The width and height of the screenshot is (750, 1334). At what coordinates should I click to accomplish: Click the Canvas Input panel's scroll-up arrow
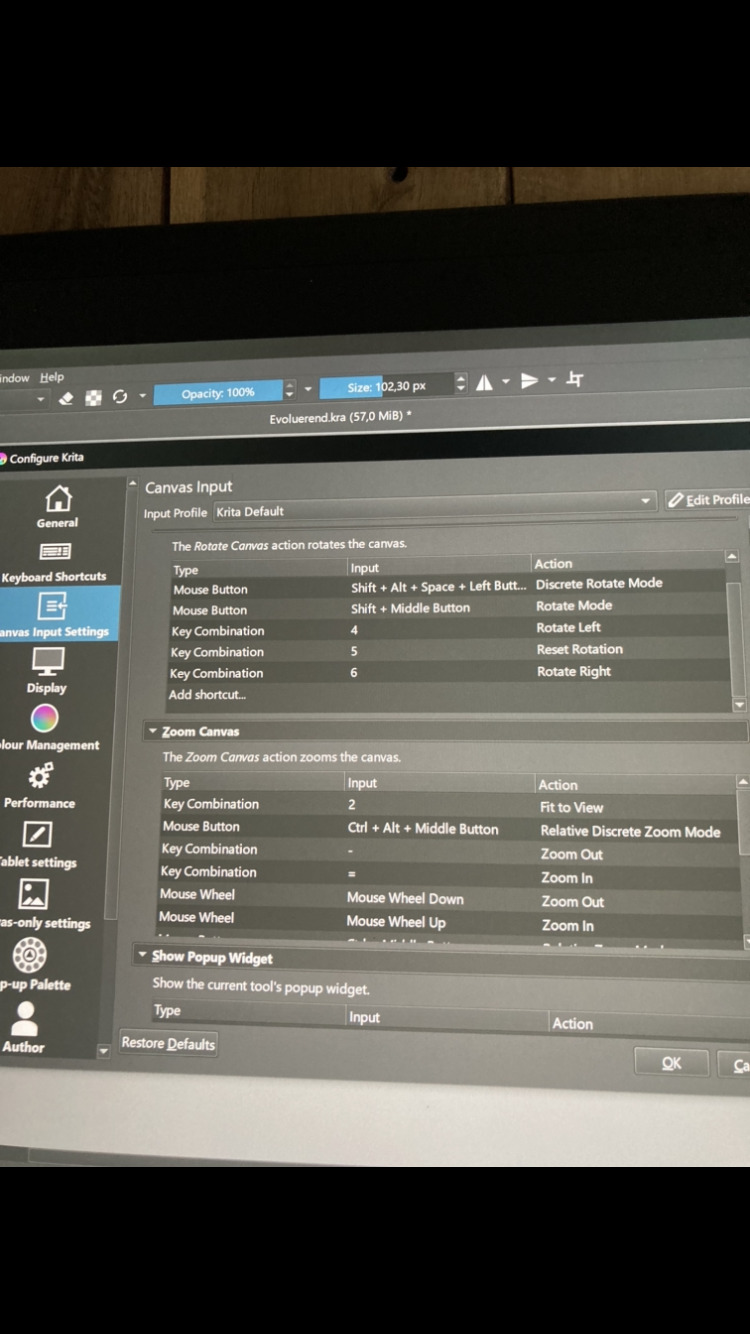click(133, 484)
